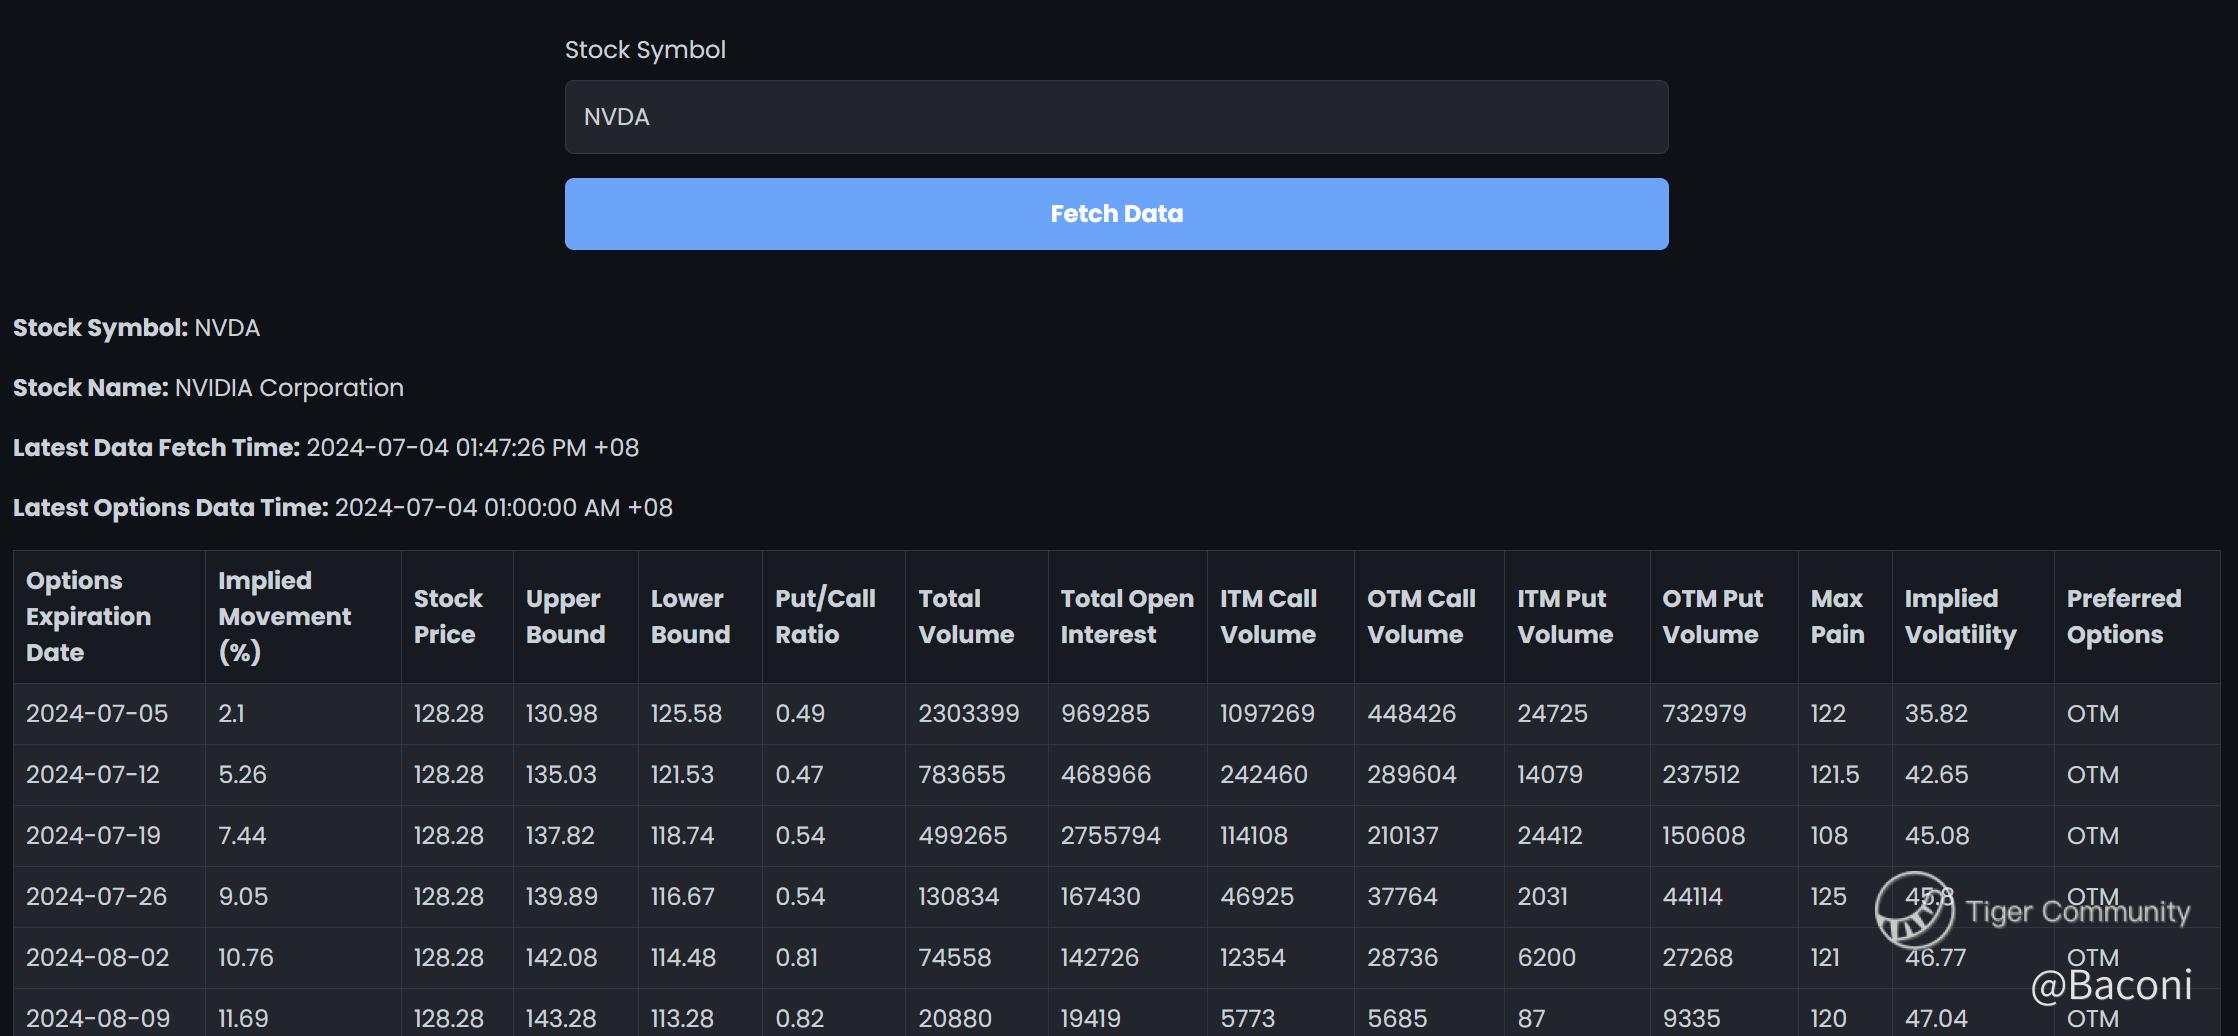
Task: Select the Implied Volatility column header
Action: 1960,616
